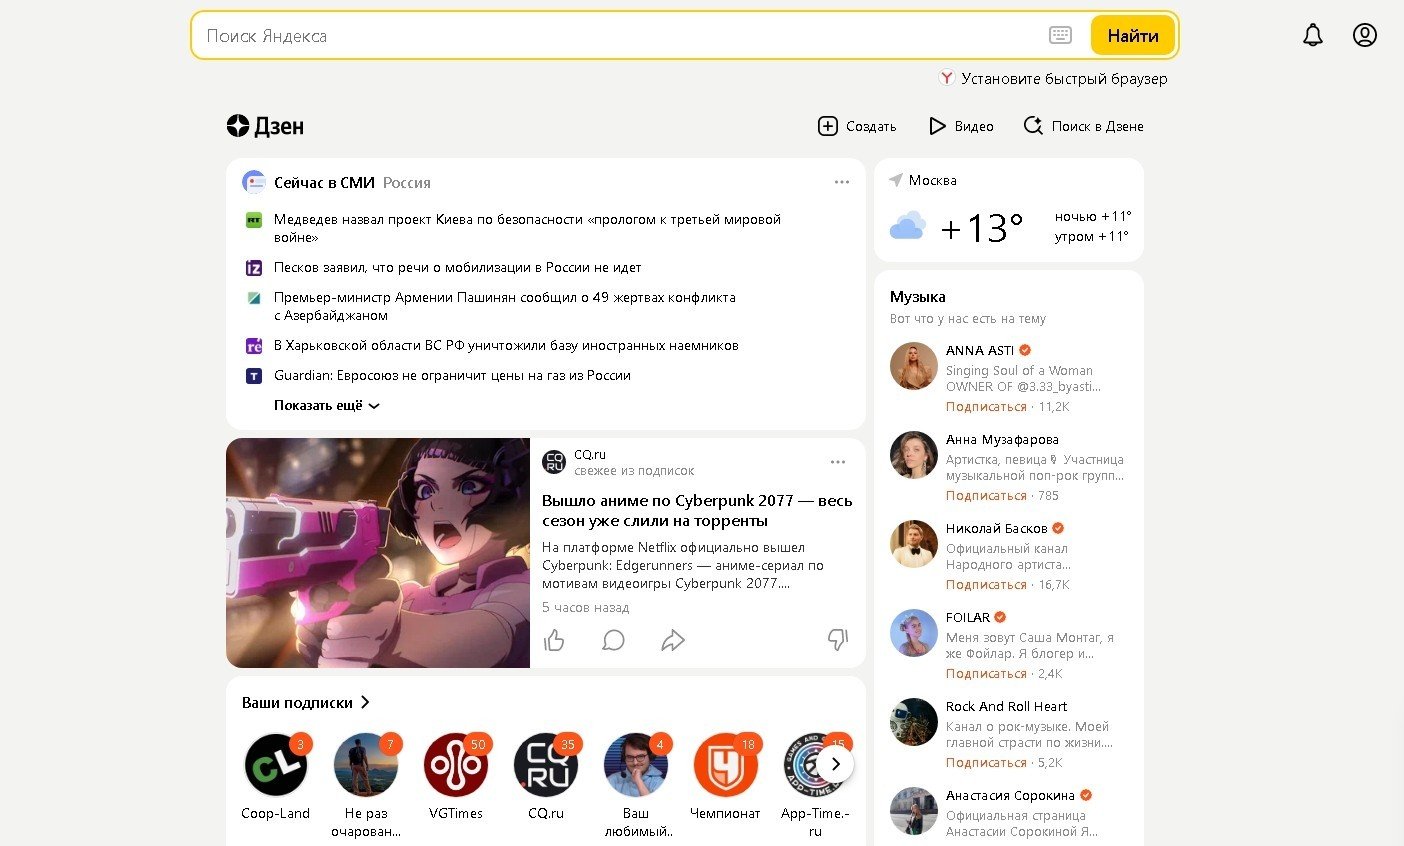Open the Создать menu
This screenshot has height=846, width=1404.
(x=857, y=126)
